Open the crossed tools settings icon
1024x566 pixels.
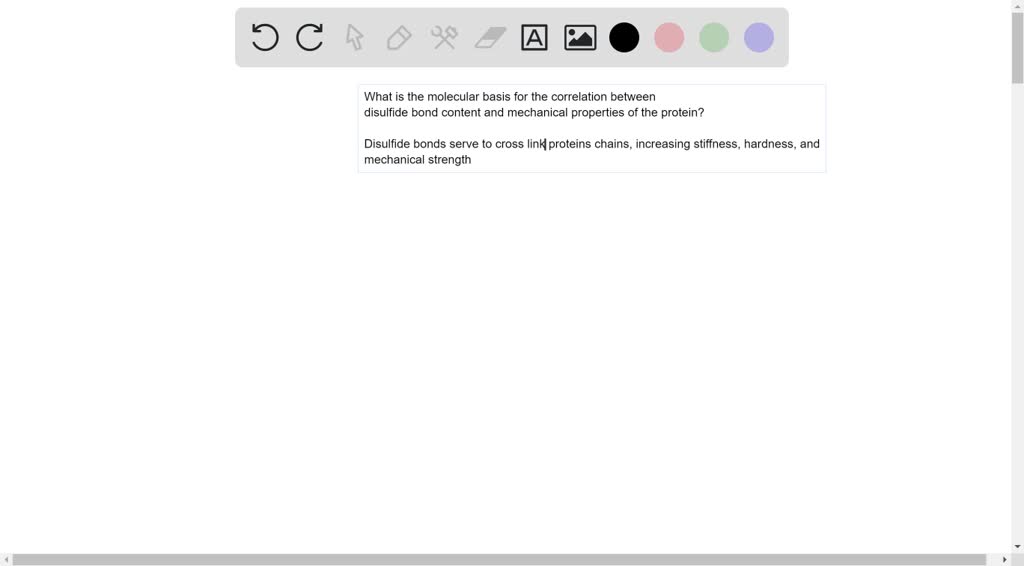(x=444, y=38)
